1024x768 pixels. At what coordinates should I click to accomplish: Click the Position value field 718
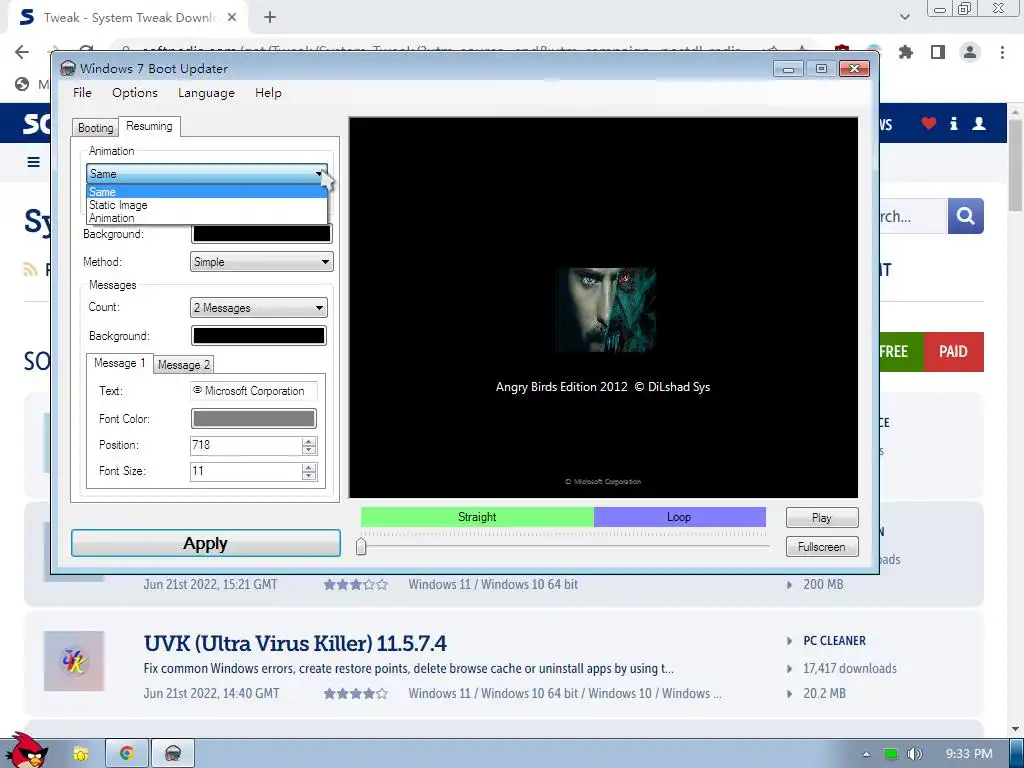pos(246,445)
